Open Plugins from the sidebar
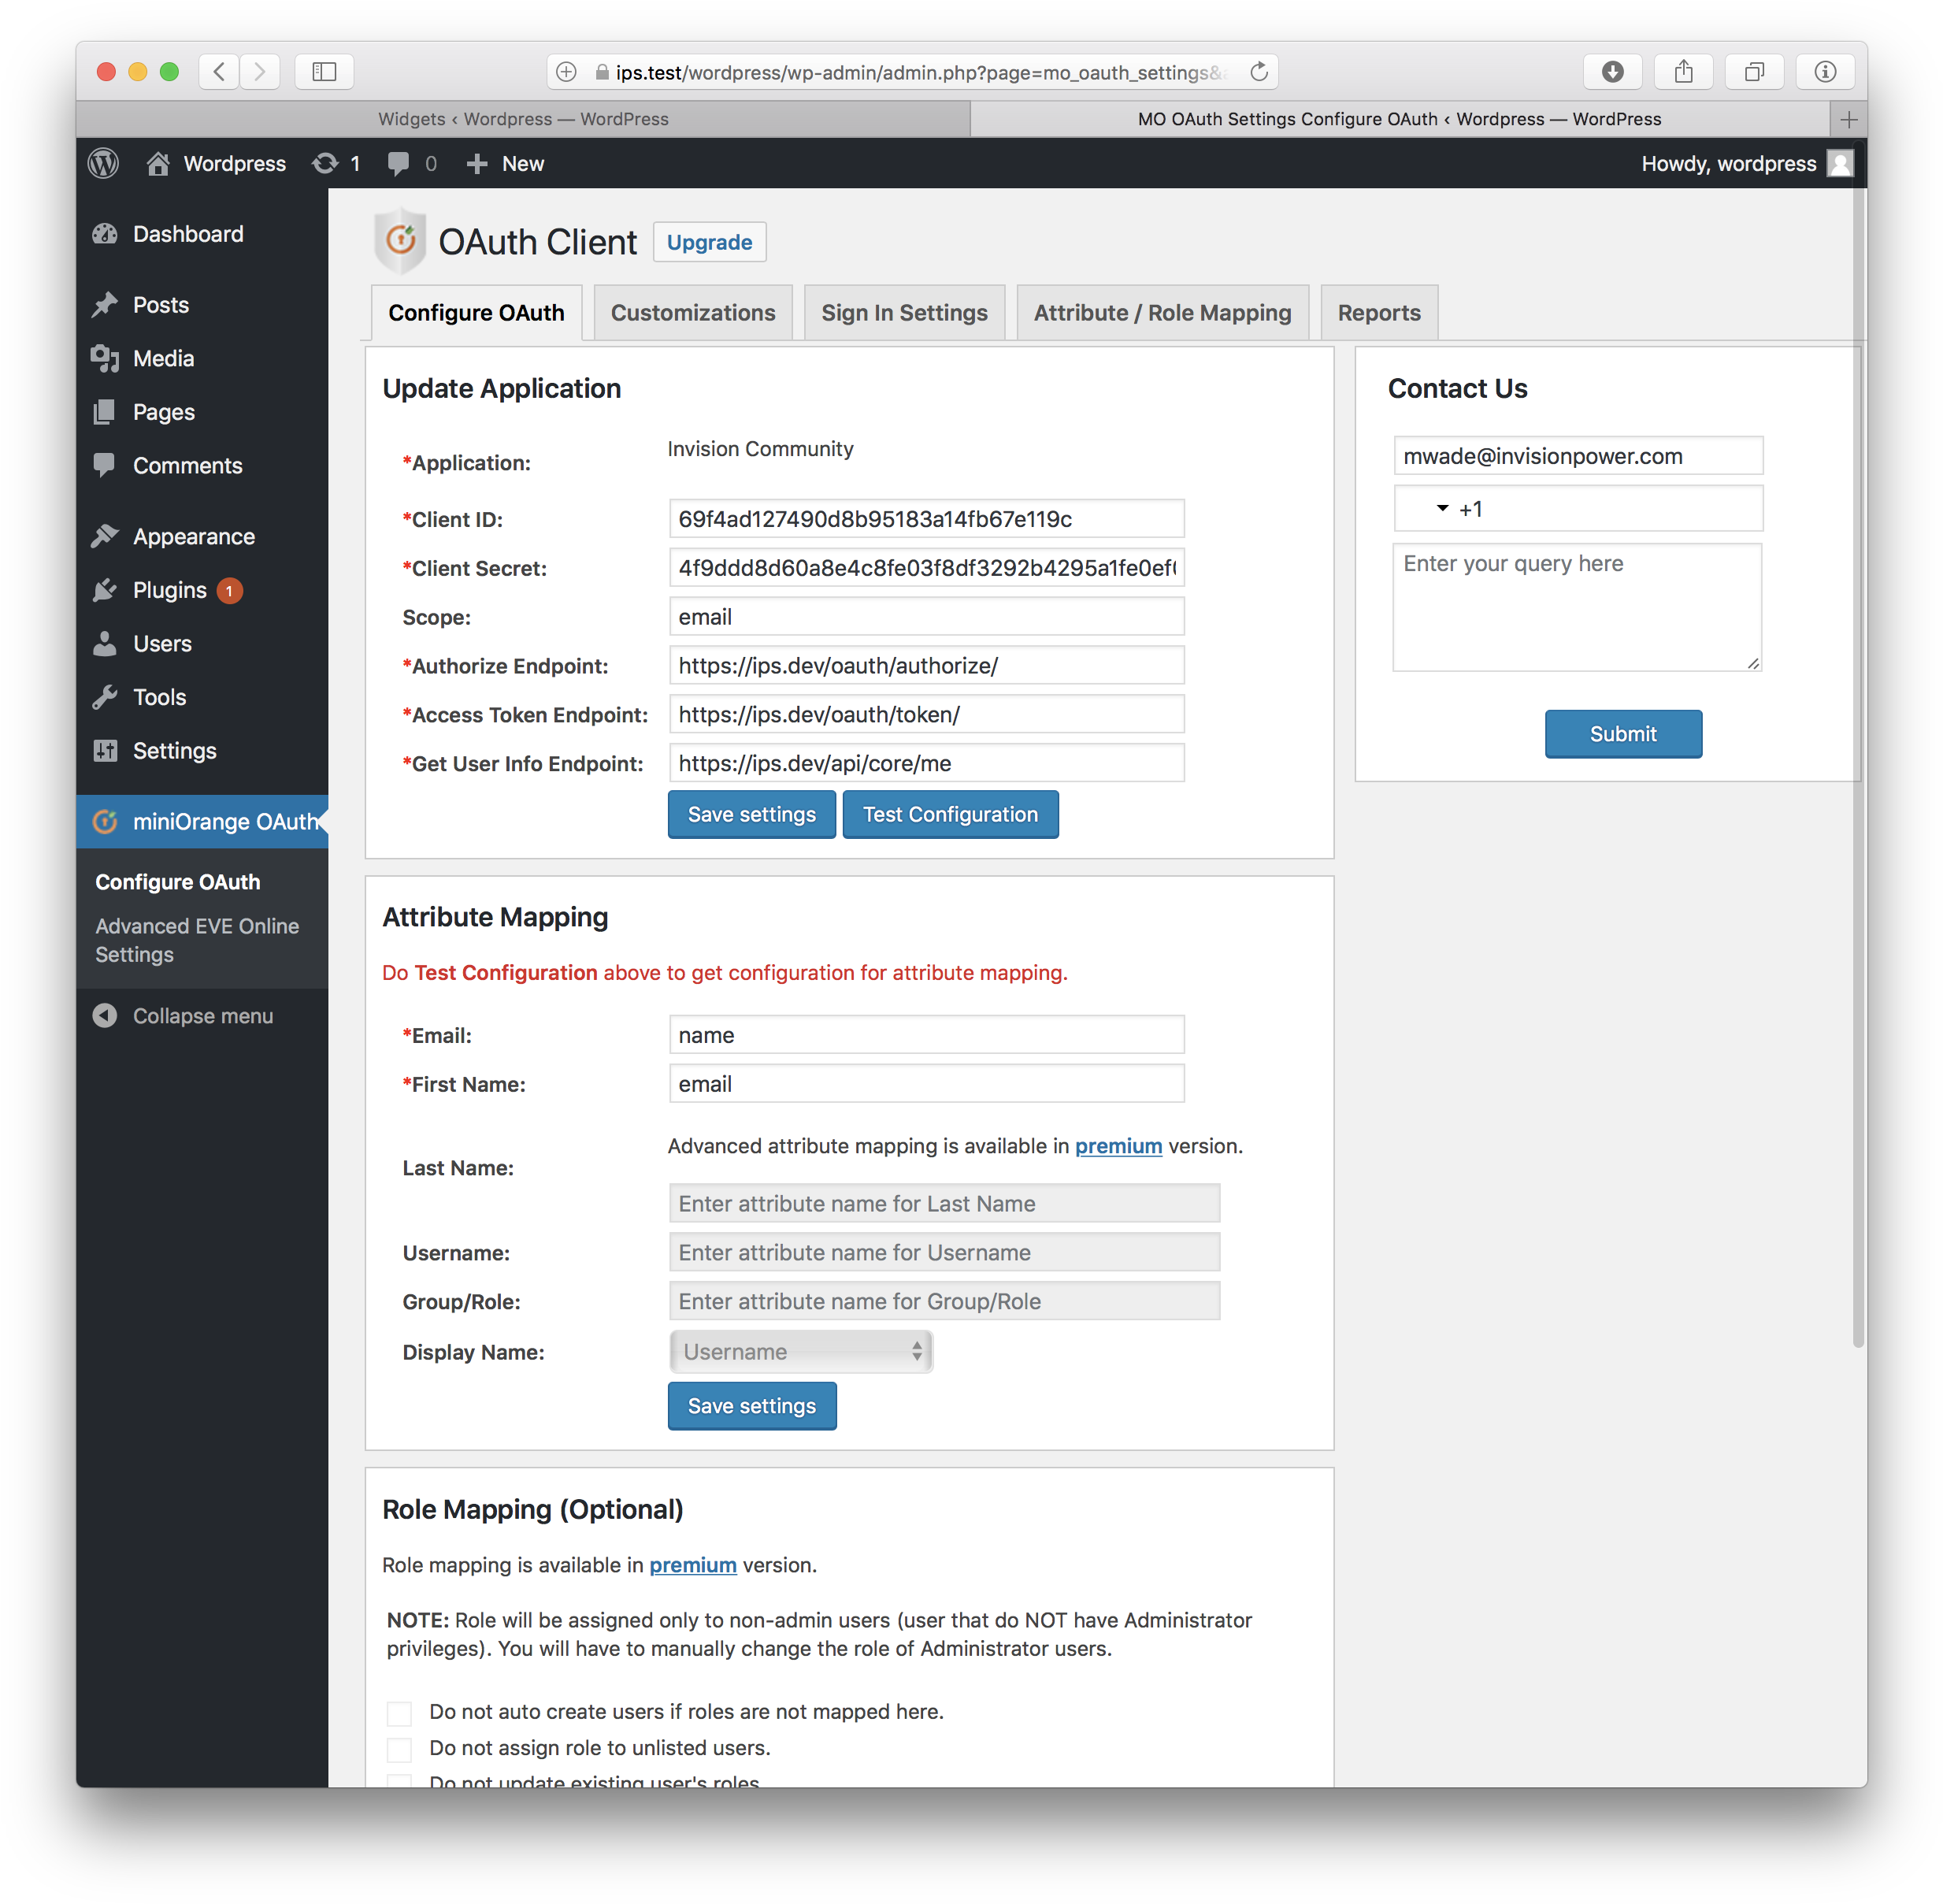1943x1904 pixels. click(x=169, y=590)
